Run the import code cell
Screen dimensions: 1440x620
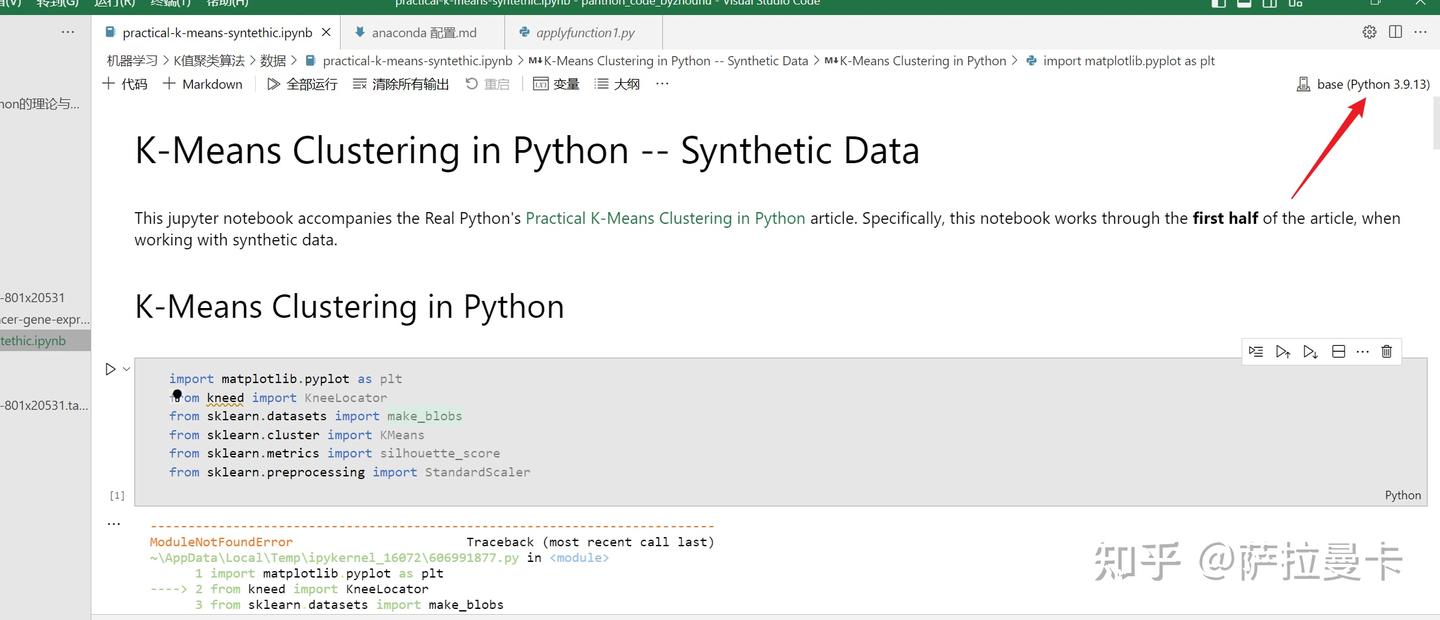point(110,369)
